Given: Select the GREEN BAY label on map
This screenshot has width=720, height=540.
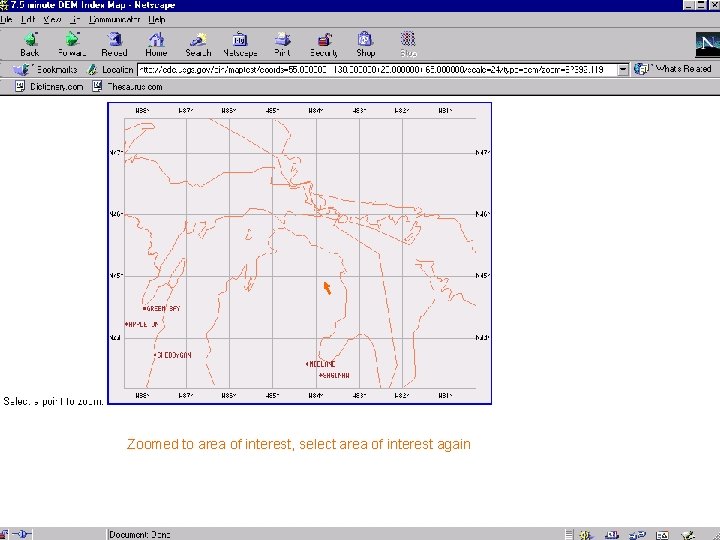Looking at the screenshot, I should click(163, 309).
